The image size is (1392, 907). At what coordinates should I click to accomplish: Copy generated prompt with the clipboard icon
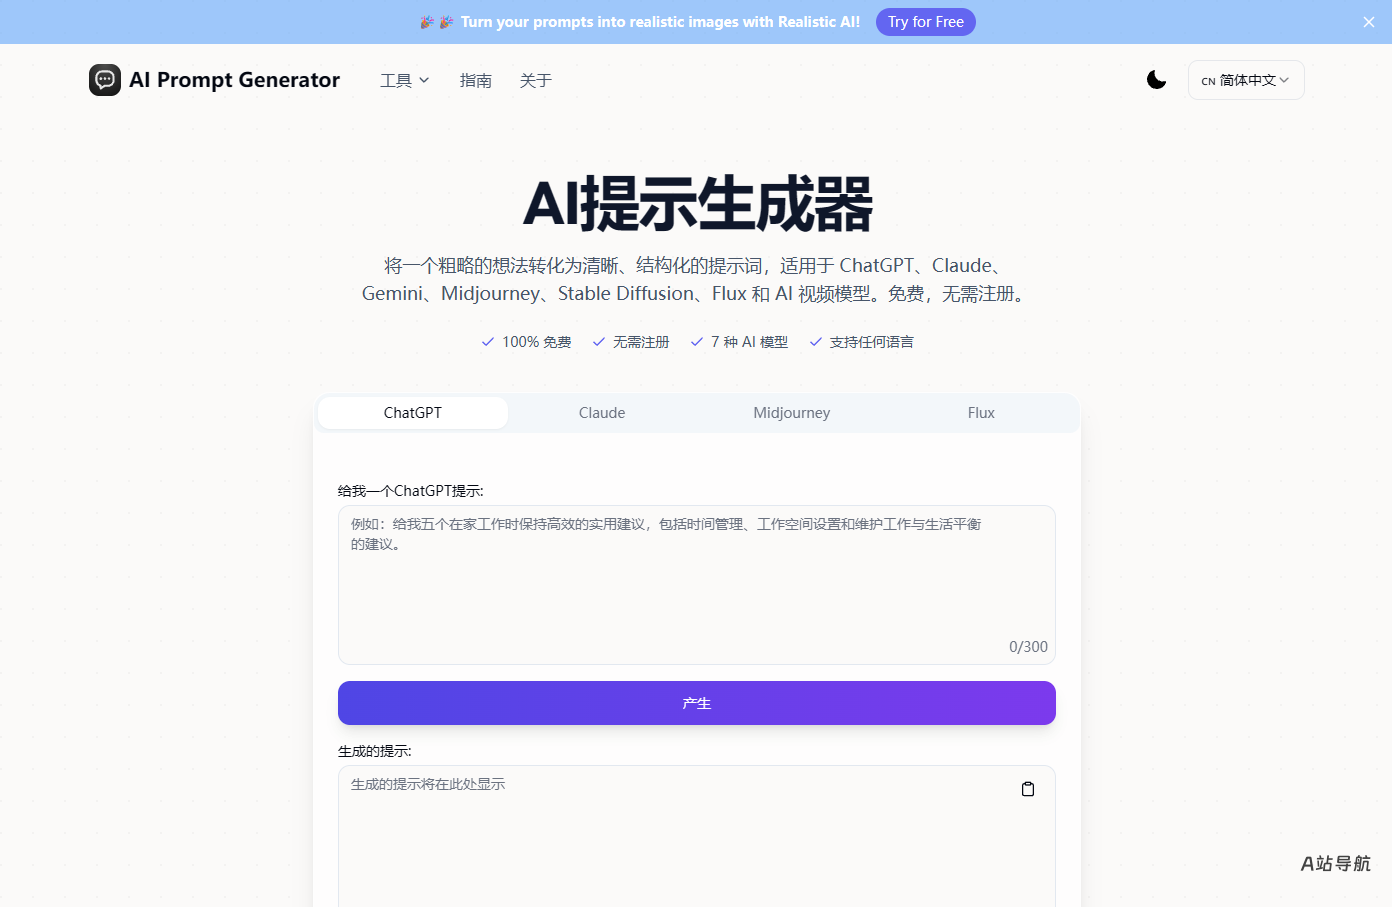(1028, 789)
